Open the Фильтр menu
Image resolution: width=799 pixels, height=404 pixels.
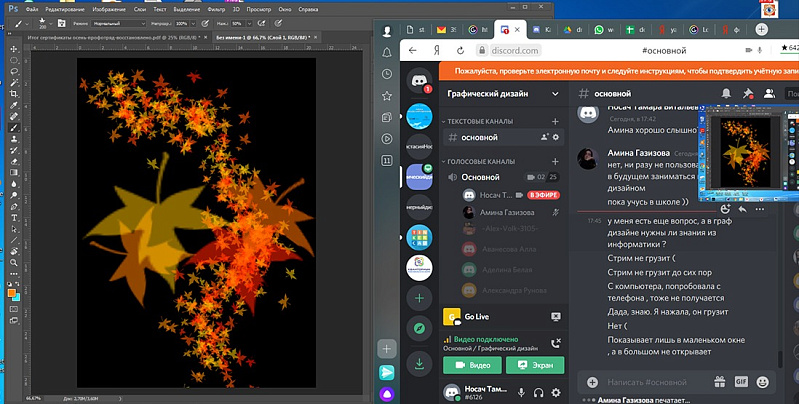[216, 10]
